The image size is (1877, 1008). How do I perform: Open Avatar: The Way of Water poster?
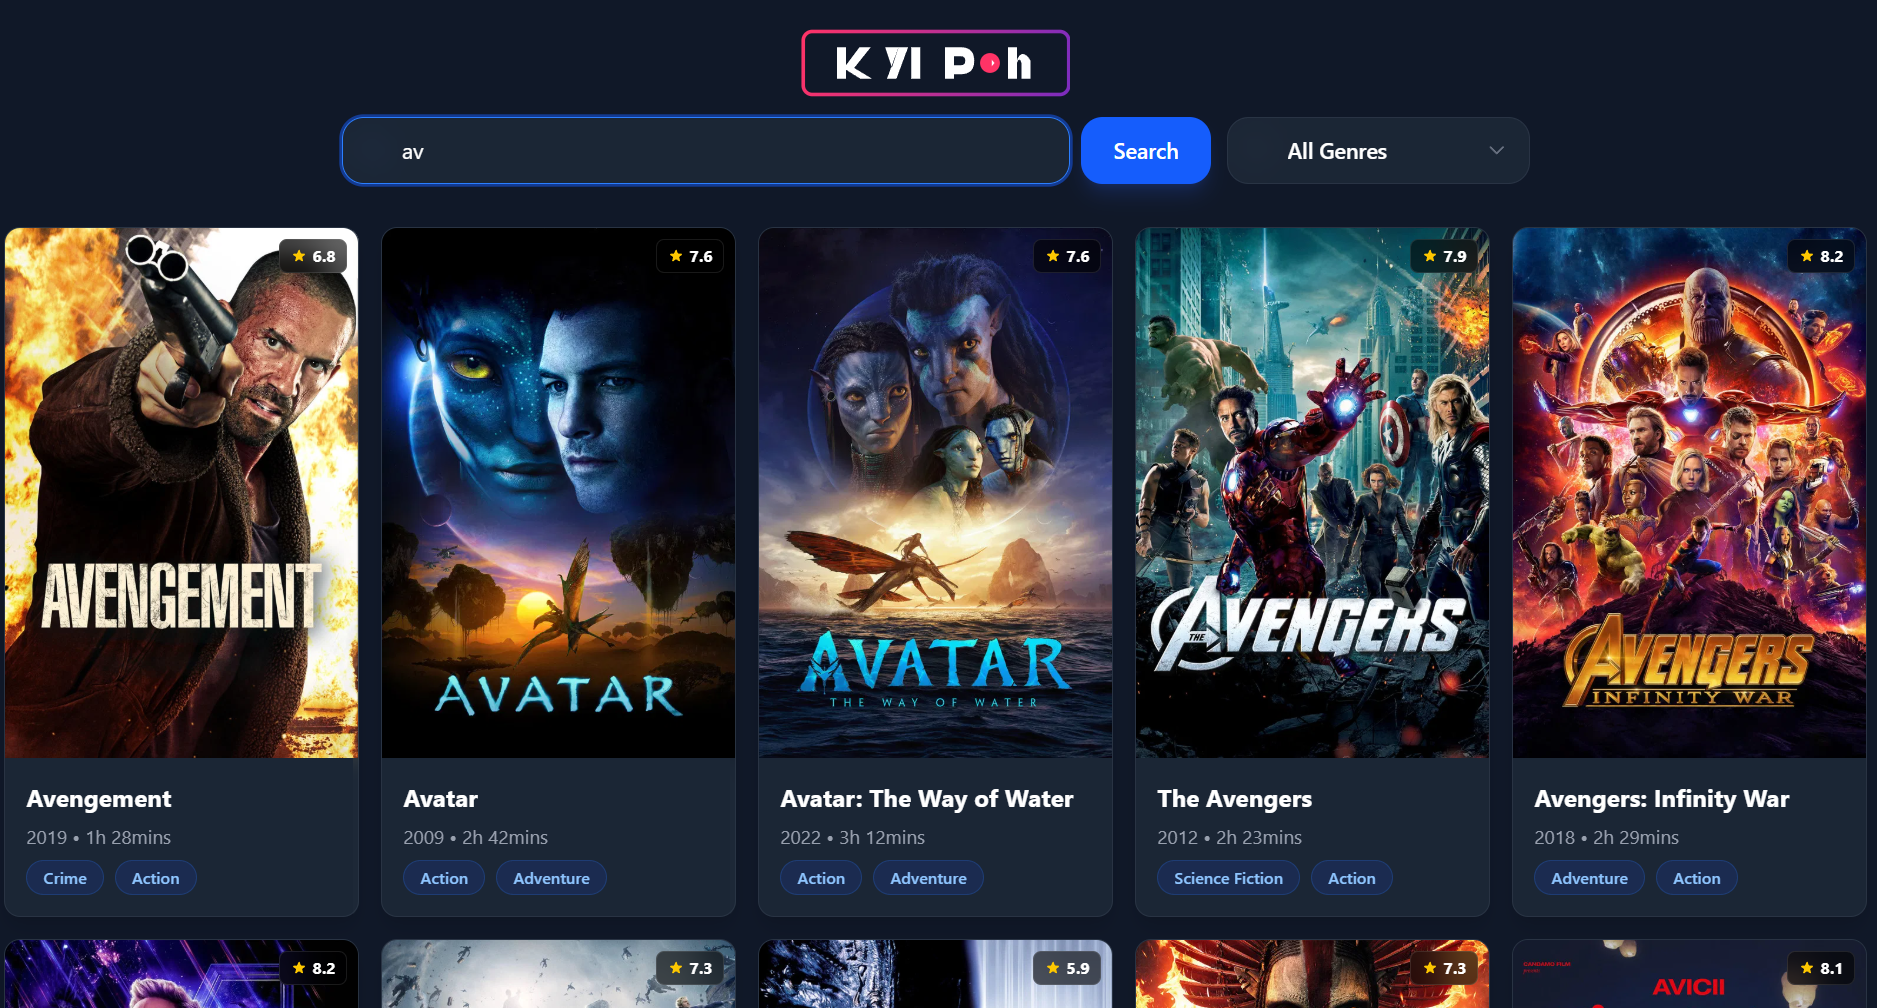(x=935, y=493)
